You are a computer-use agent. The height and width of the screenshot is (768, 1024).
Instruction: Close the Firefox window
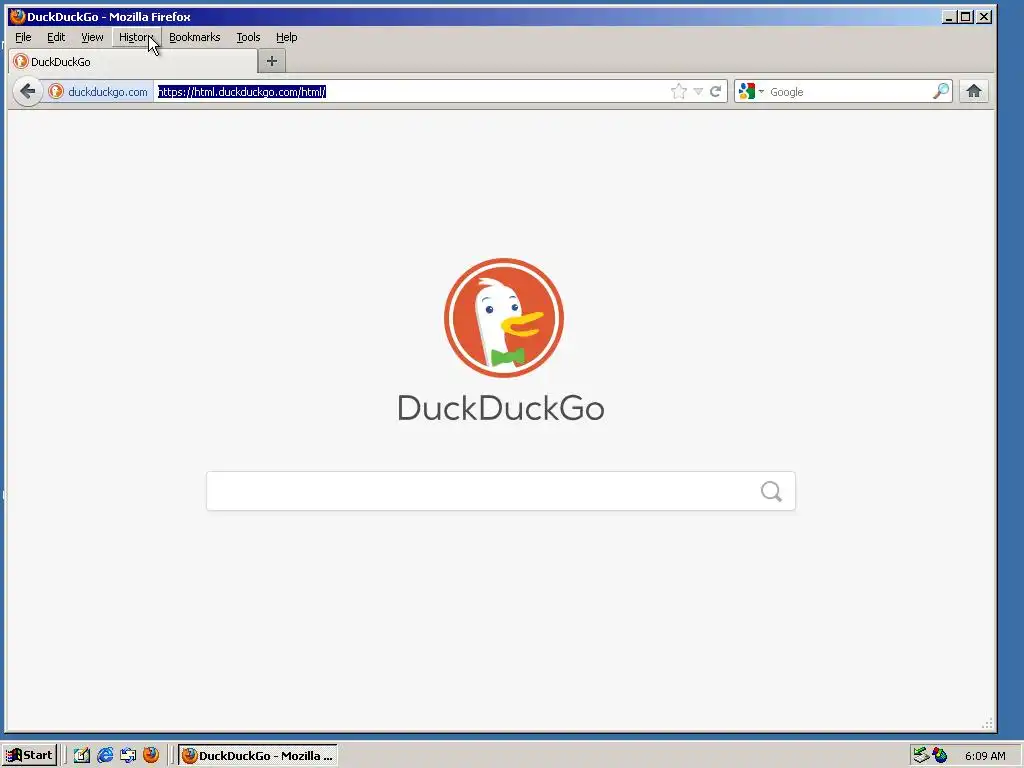pyautogui.click(x=984, y=17)
